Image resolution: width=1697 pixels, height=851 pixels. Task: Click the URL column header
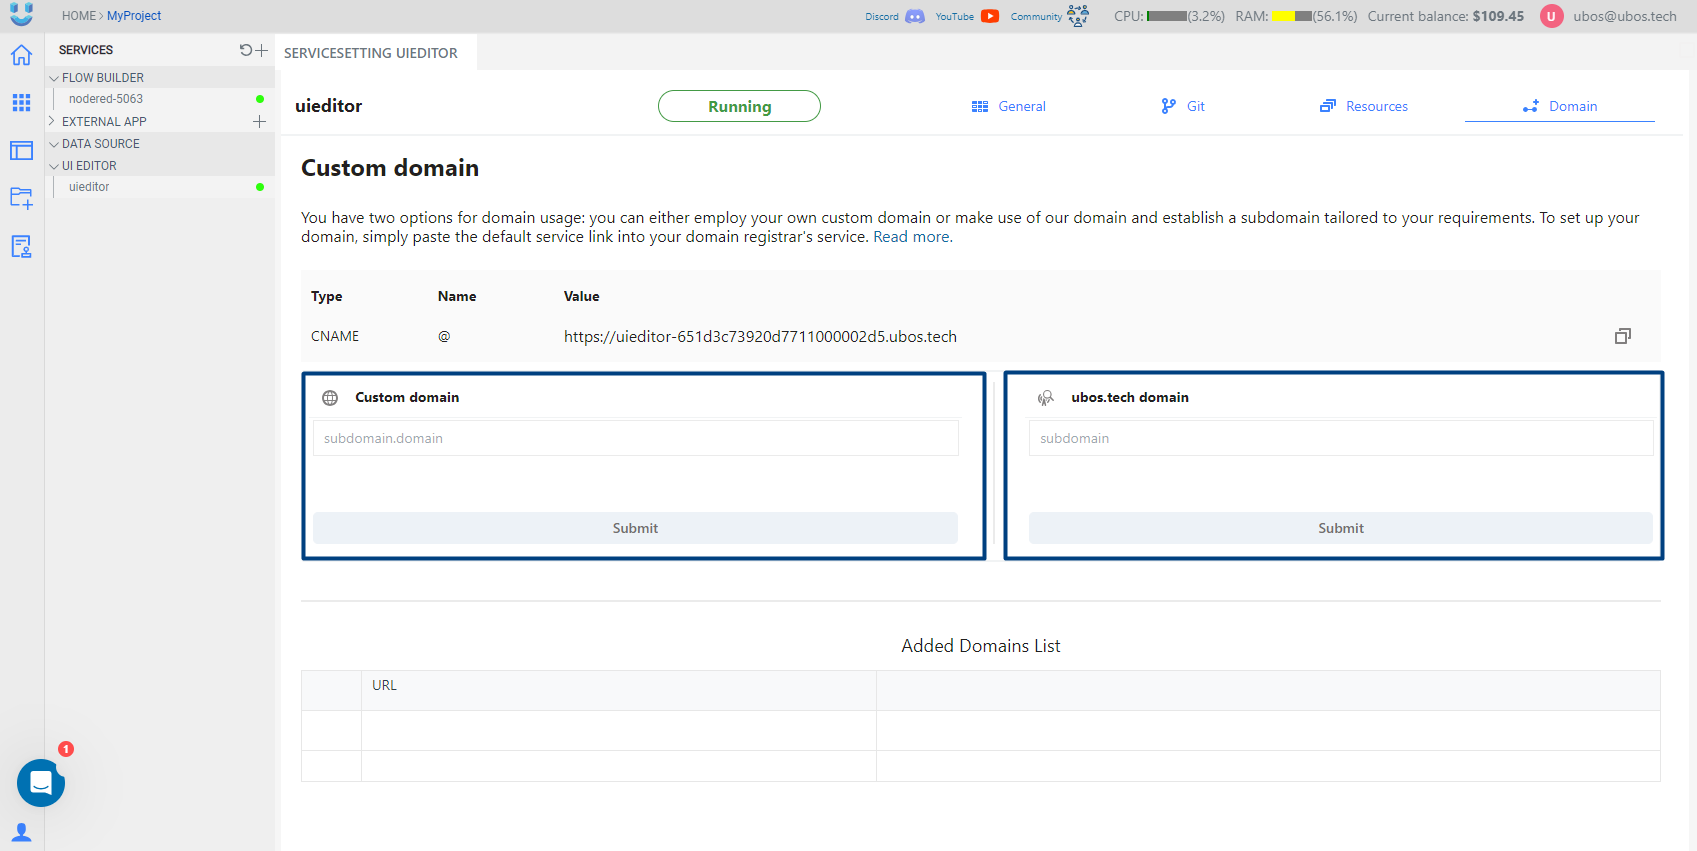[384, 685]
